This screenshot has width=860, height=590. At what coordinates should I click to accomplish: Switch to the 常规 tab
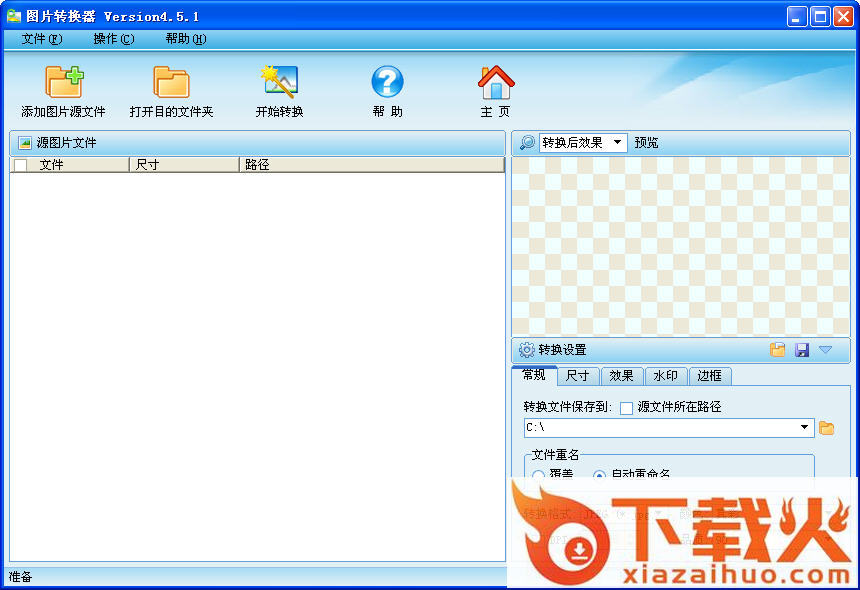[x=534, y=376]
